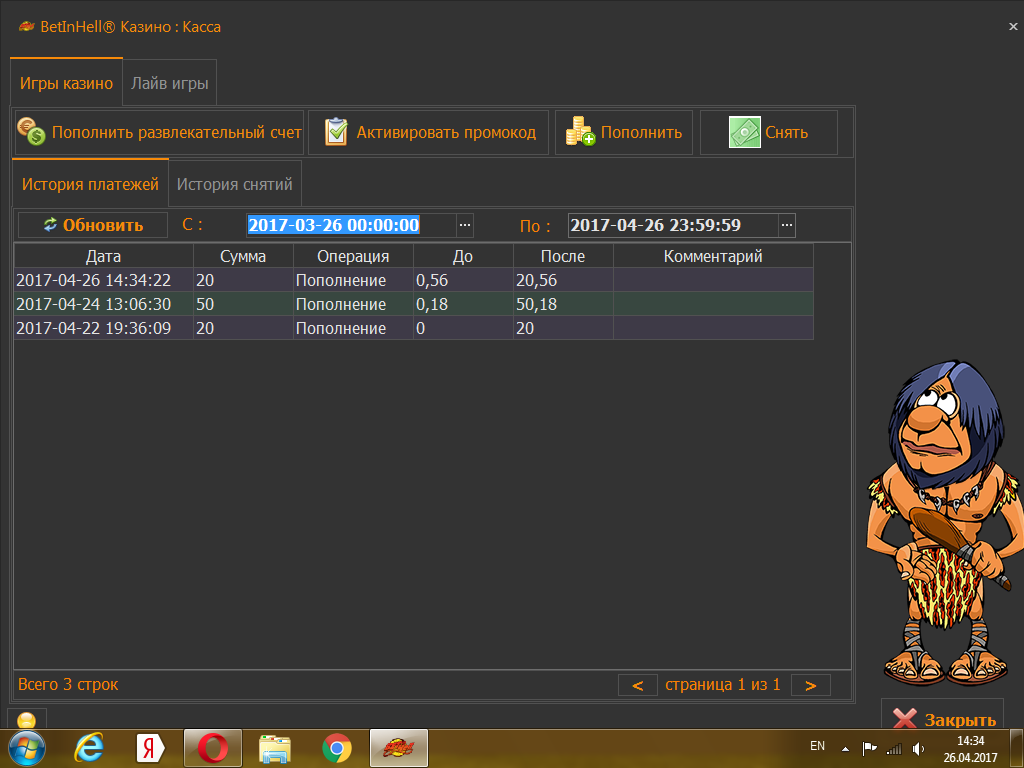1024x768 pixels.
Task: Click the 'С' start date field
Action: [x=351, y=225]
